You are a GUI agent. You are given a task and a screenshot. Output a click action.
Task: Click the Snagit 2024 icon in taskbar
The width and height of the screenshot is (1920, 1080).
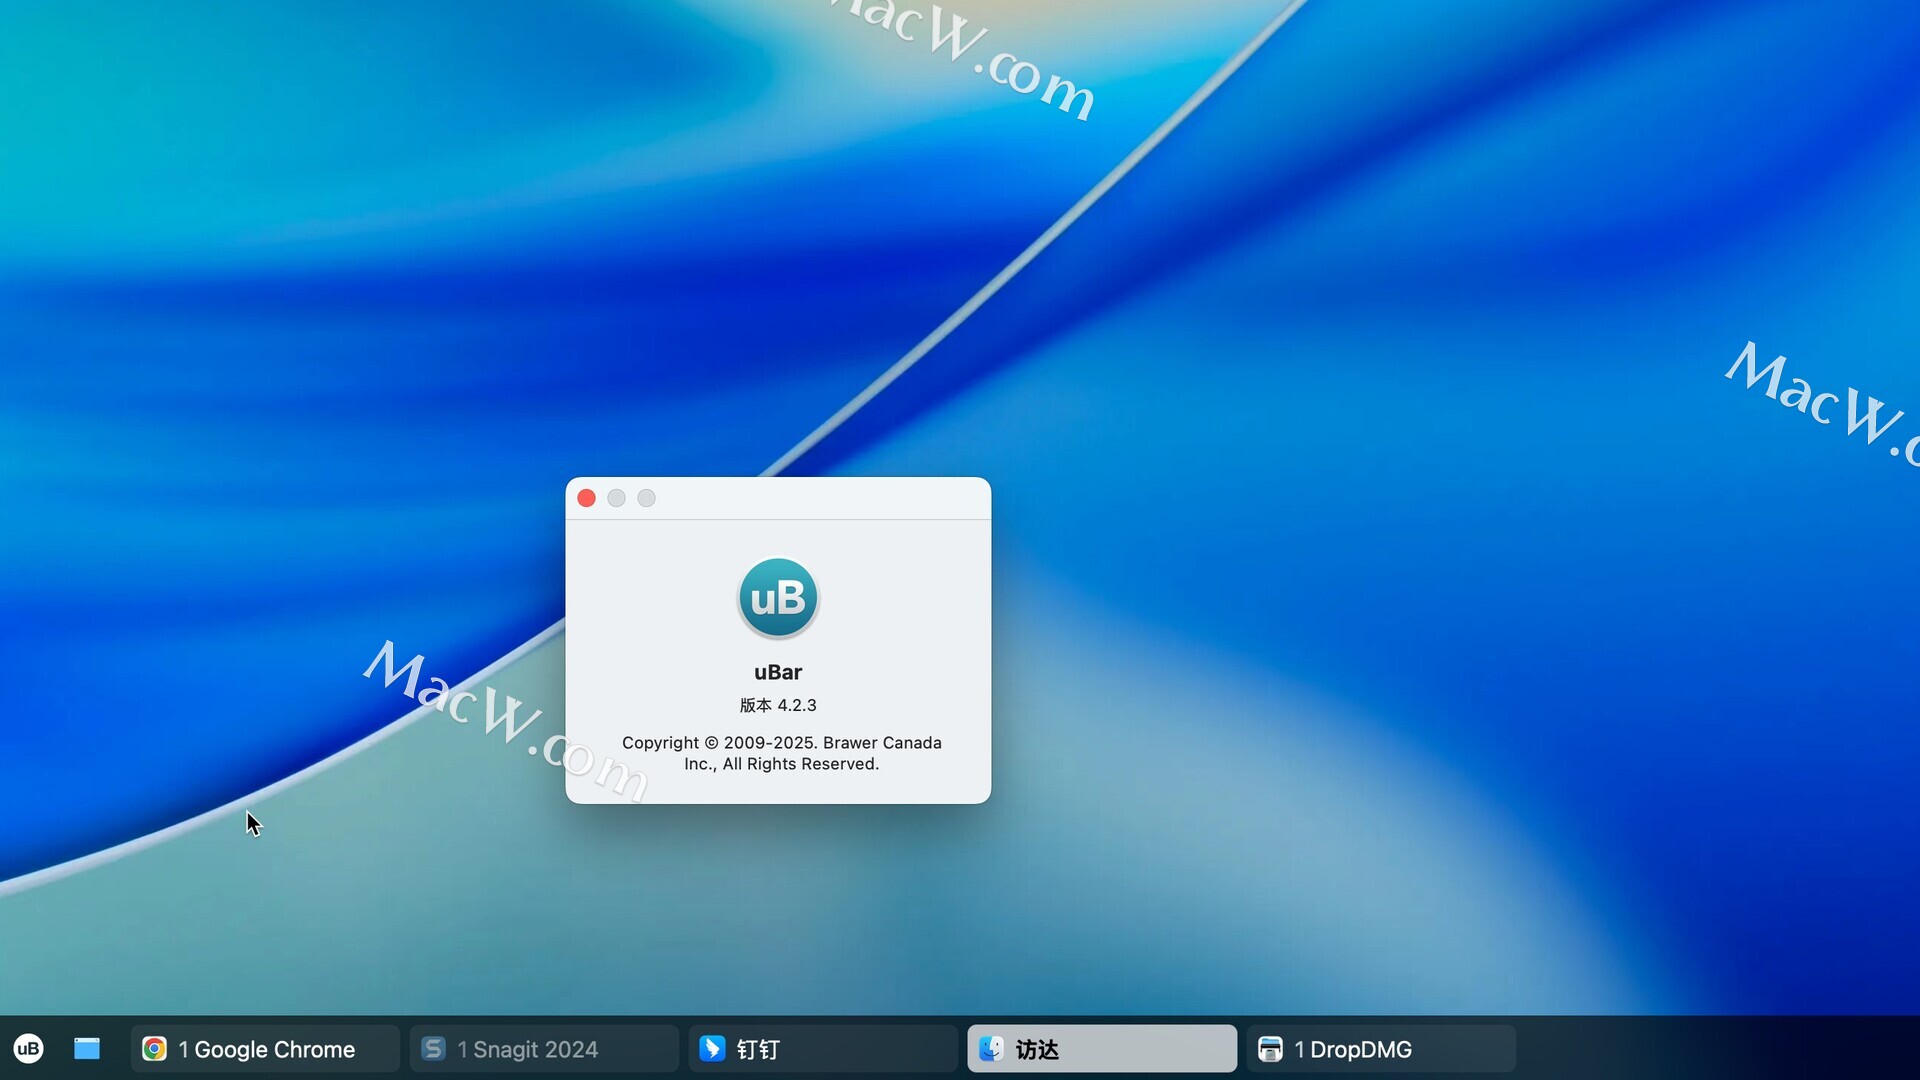pyautogui.click(x=433, y=1048)
